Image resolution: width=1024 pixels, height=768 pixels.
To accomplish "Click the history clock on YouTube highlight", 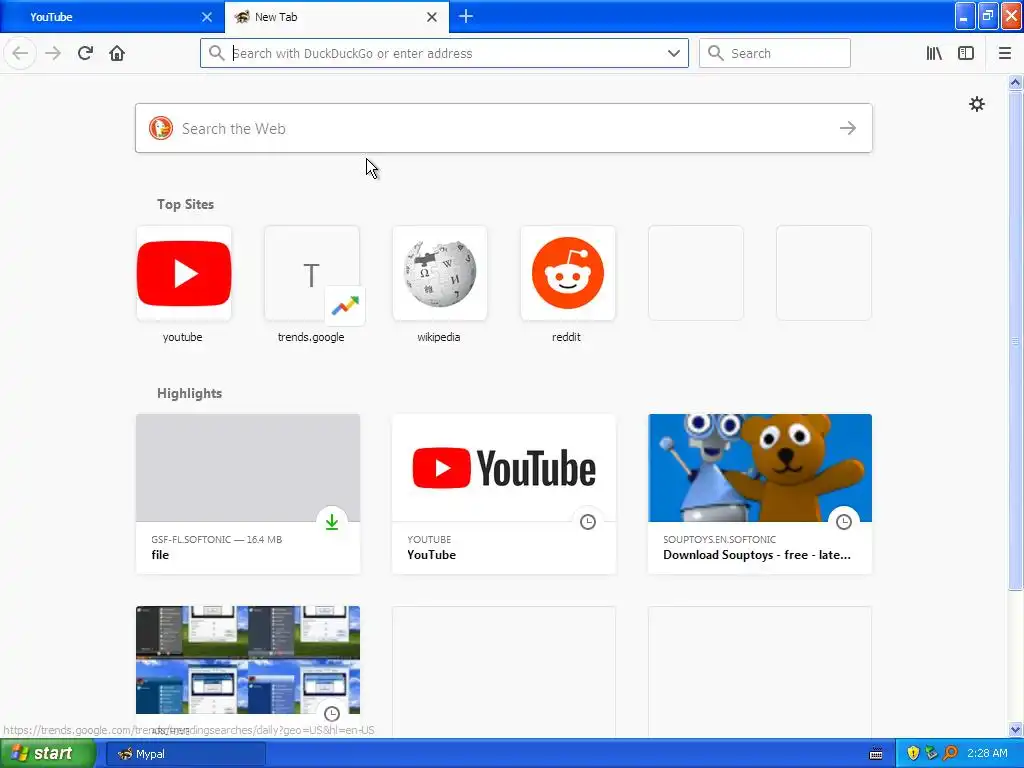I will click(x=588, y=522).
